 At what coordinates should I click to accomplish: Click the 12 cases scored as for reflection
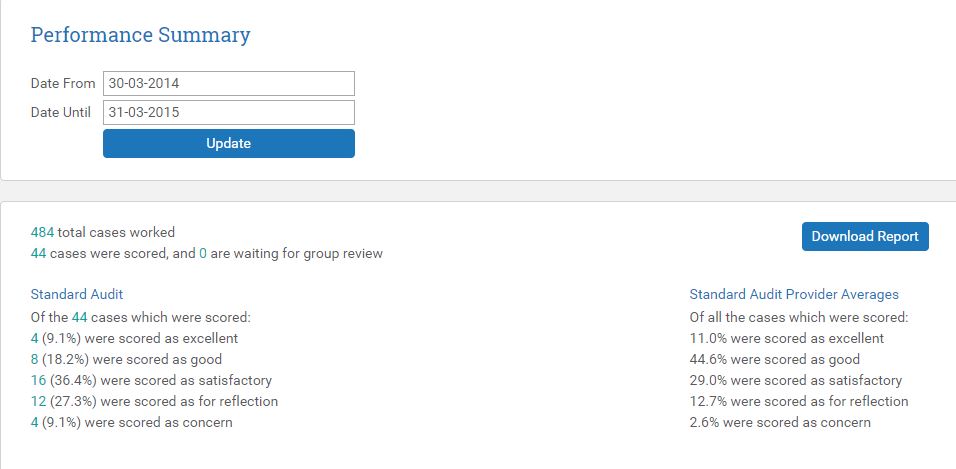point(39,401)
